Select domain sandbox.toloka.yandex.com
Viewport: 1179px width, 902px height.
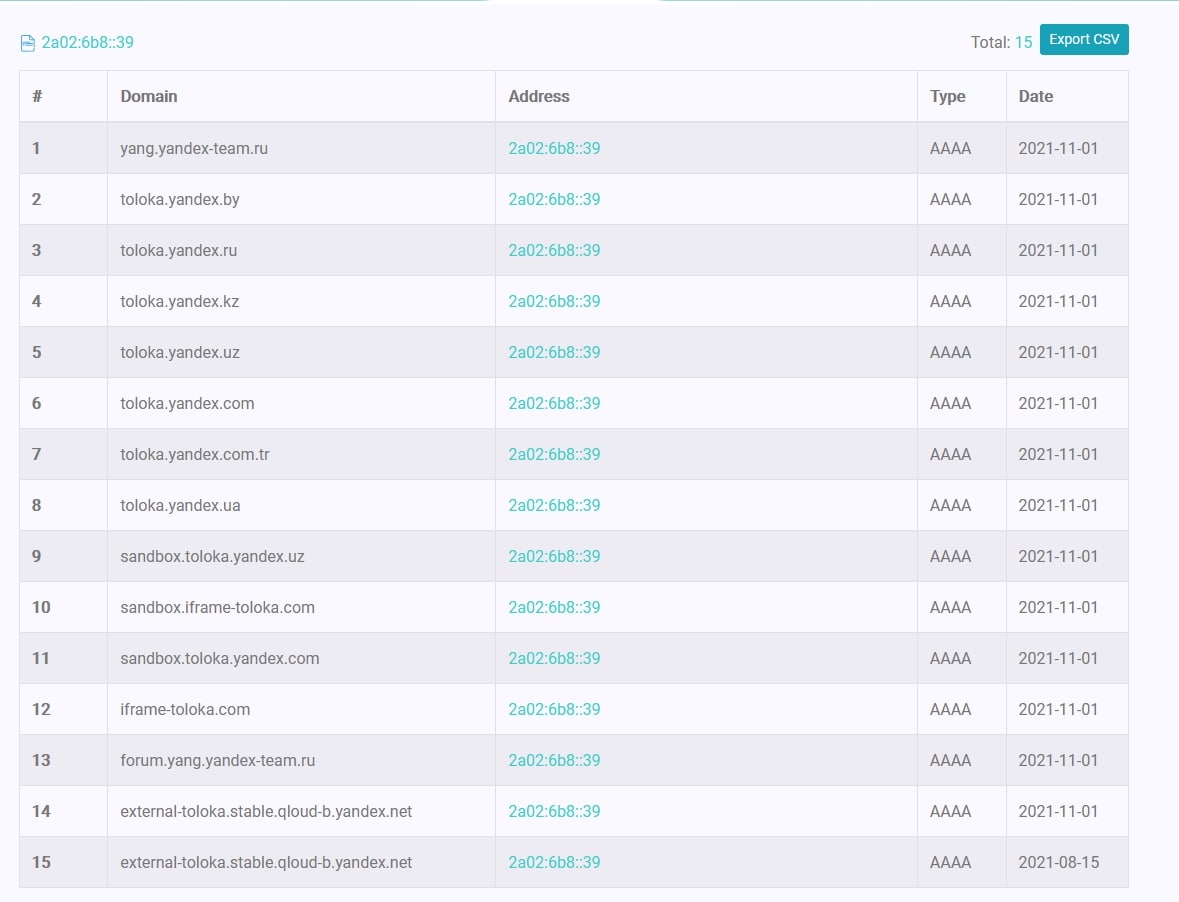(x=220, y=658)
